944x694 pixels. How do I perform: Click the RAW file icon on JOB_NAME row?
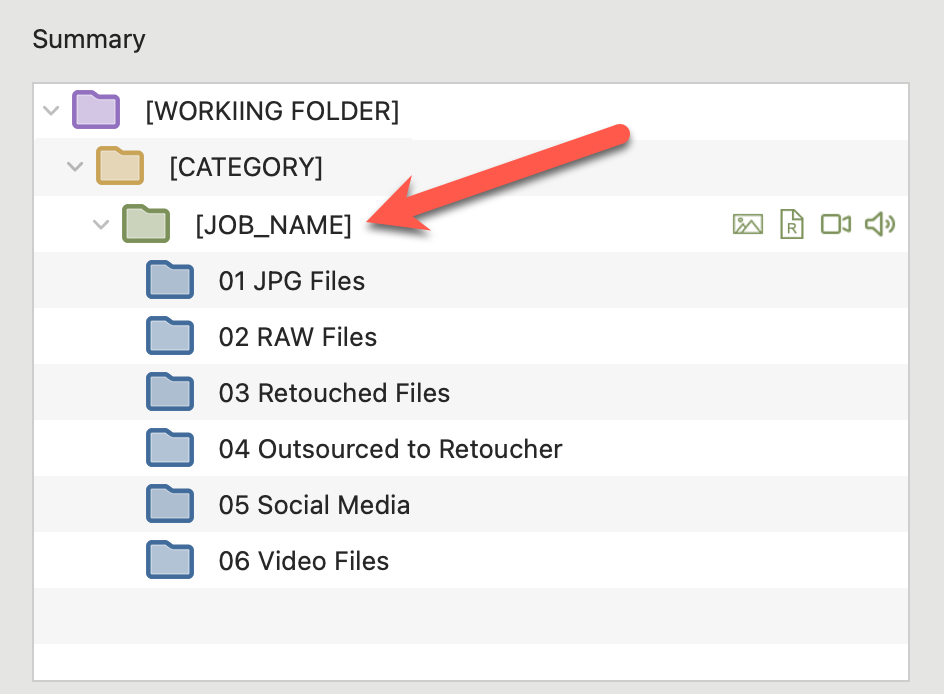tap(792, 224)
